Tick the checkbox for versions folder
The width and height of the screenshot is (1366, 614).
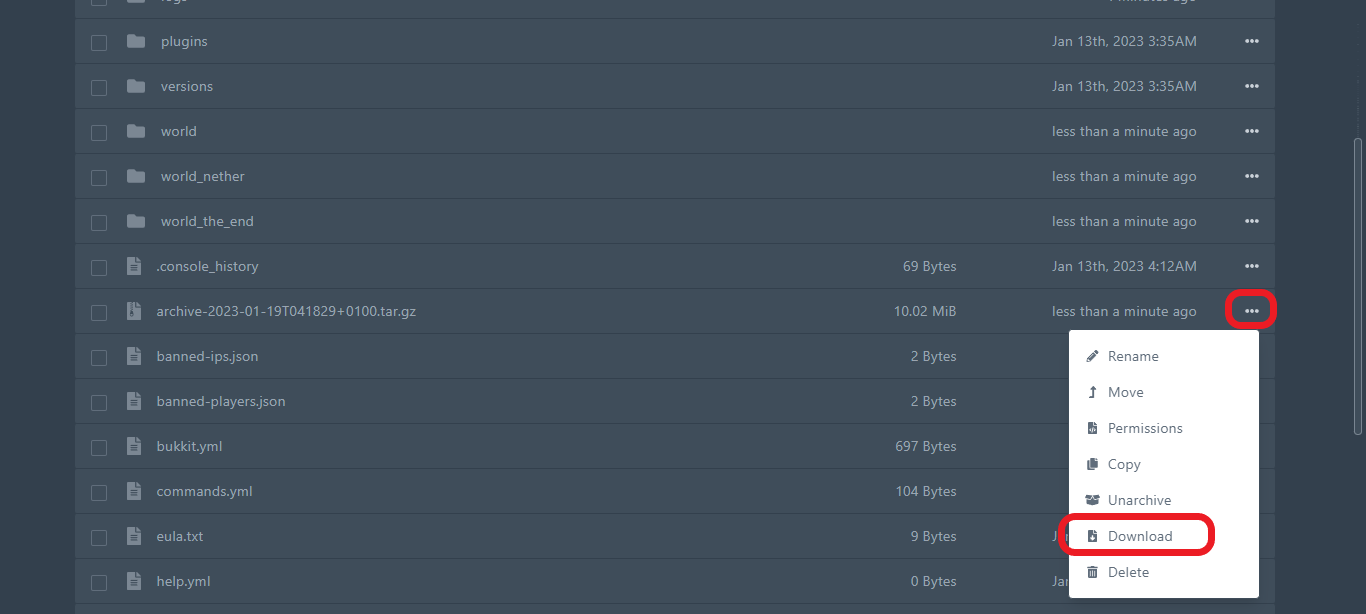[x=99, y=87]
